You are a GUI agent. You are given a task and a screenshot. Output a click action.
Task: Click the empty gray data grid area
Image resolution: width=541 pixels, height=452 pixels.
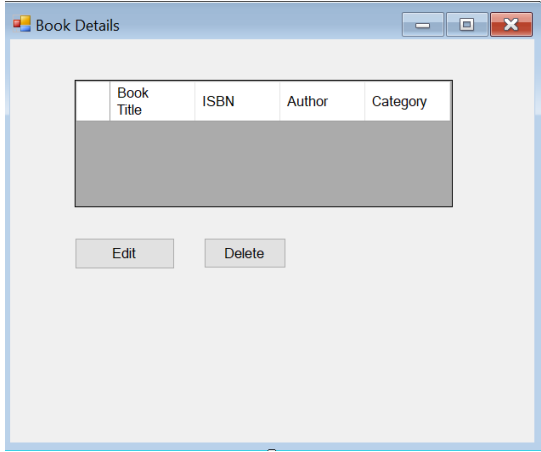(x=264, y=163)
